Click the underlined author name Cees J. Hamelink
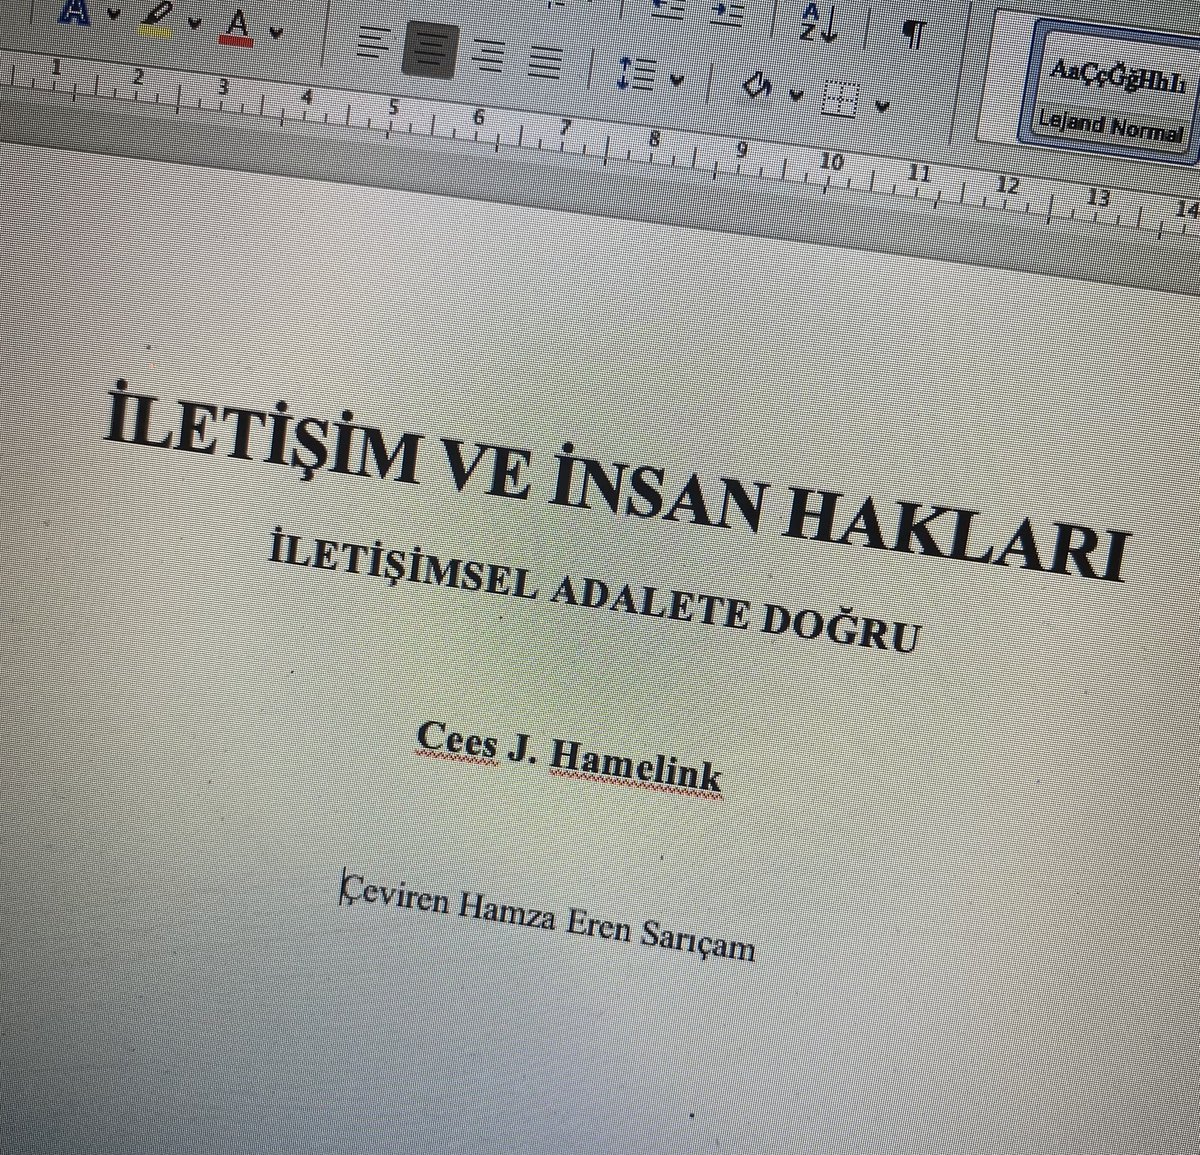 click(575, 755)
